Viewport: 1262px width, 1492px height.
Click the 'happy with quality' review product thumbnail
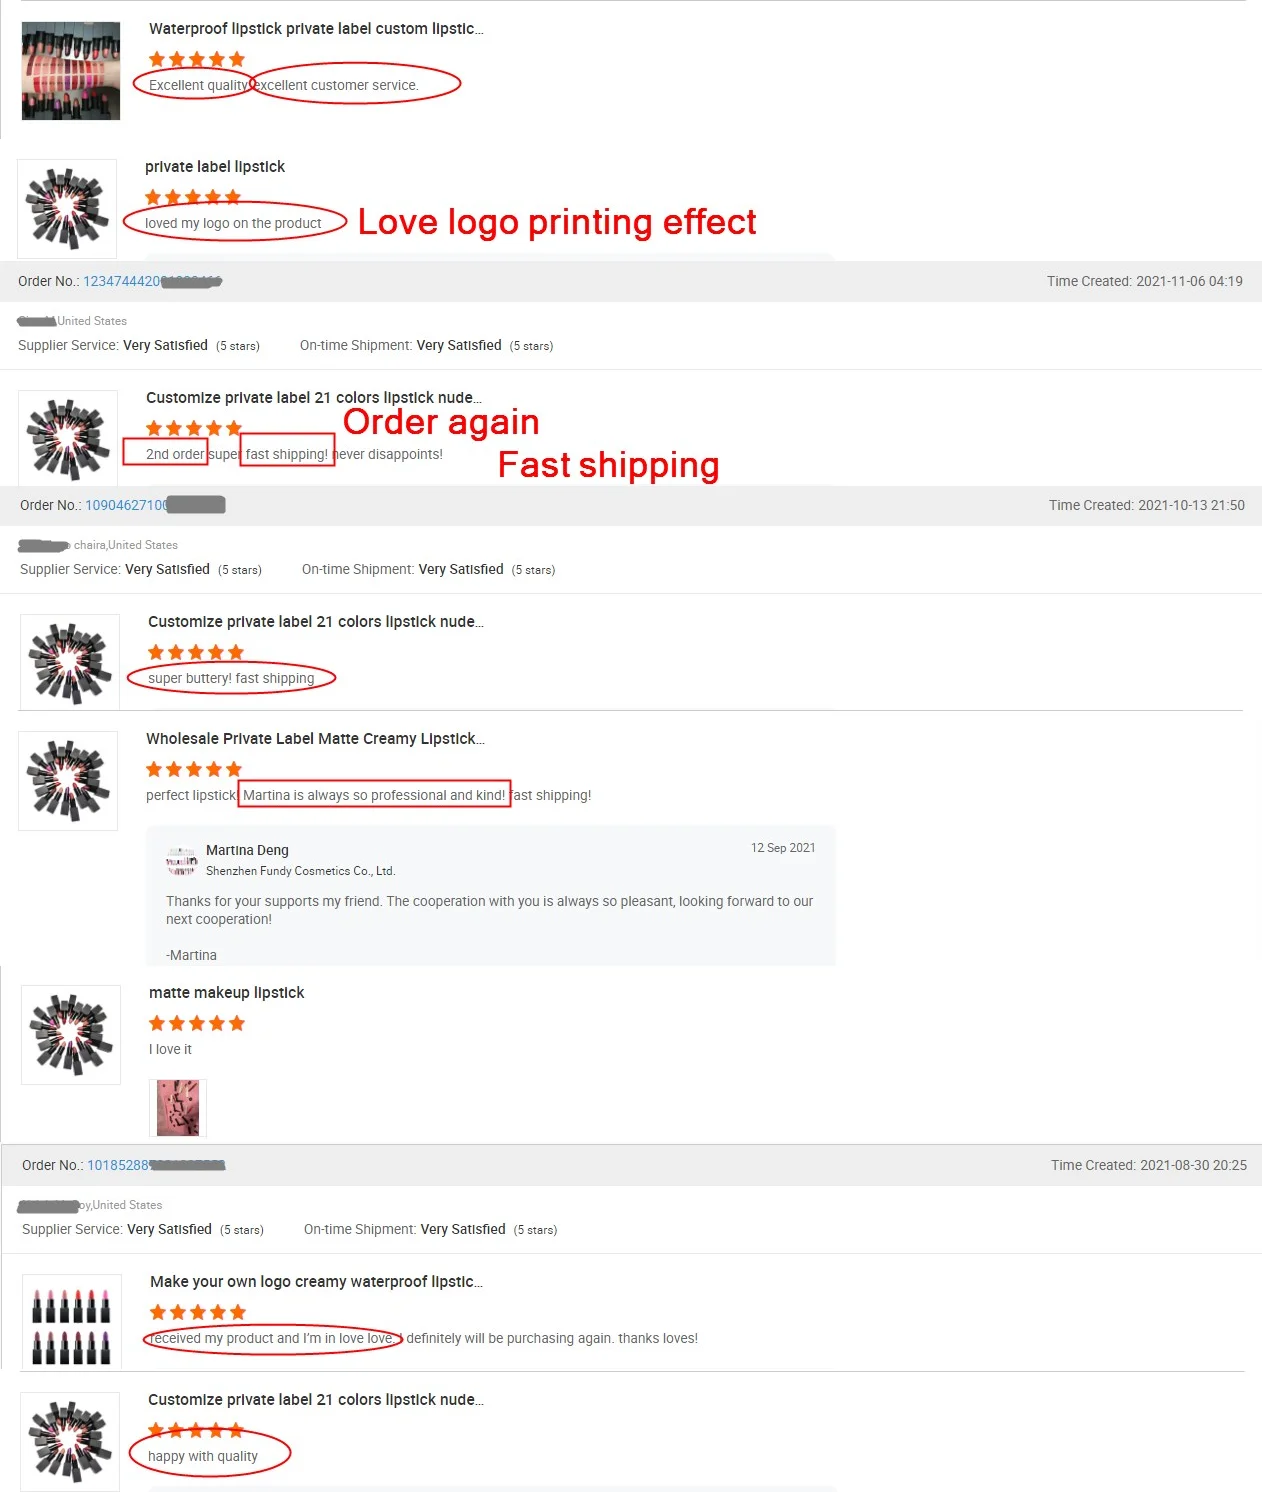click(70, 1441)
